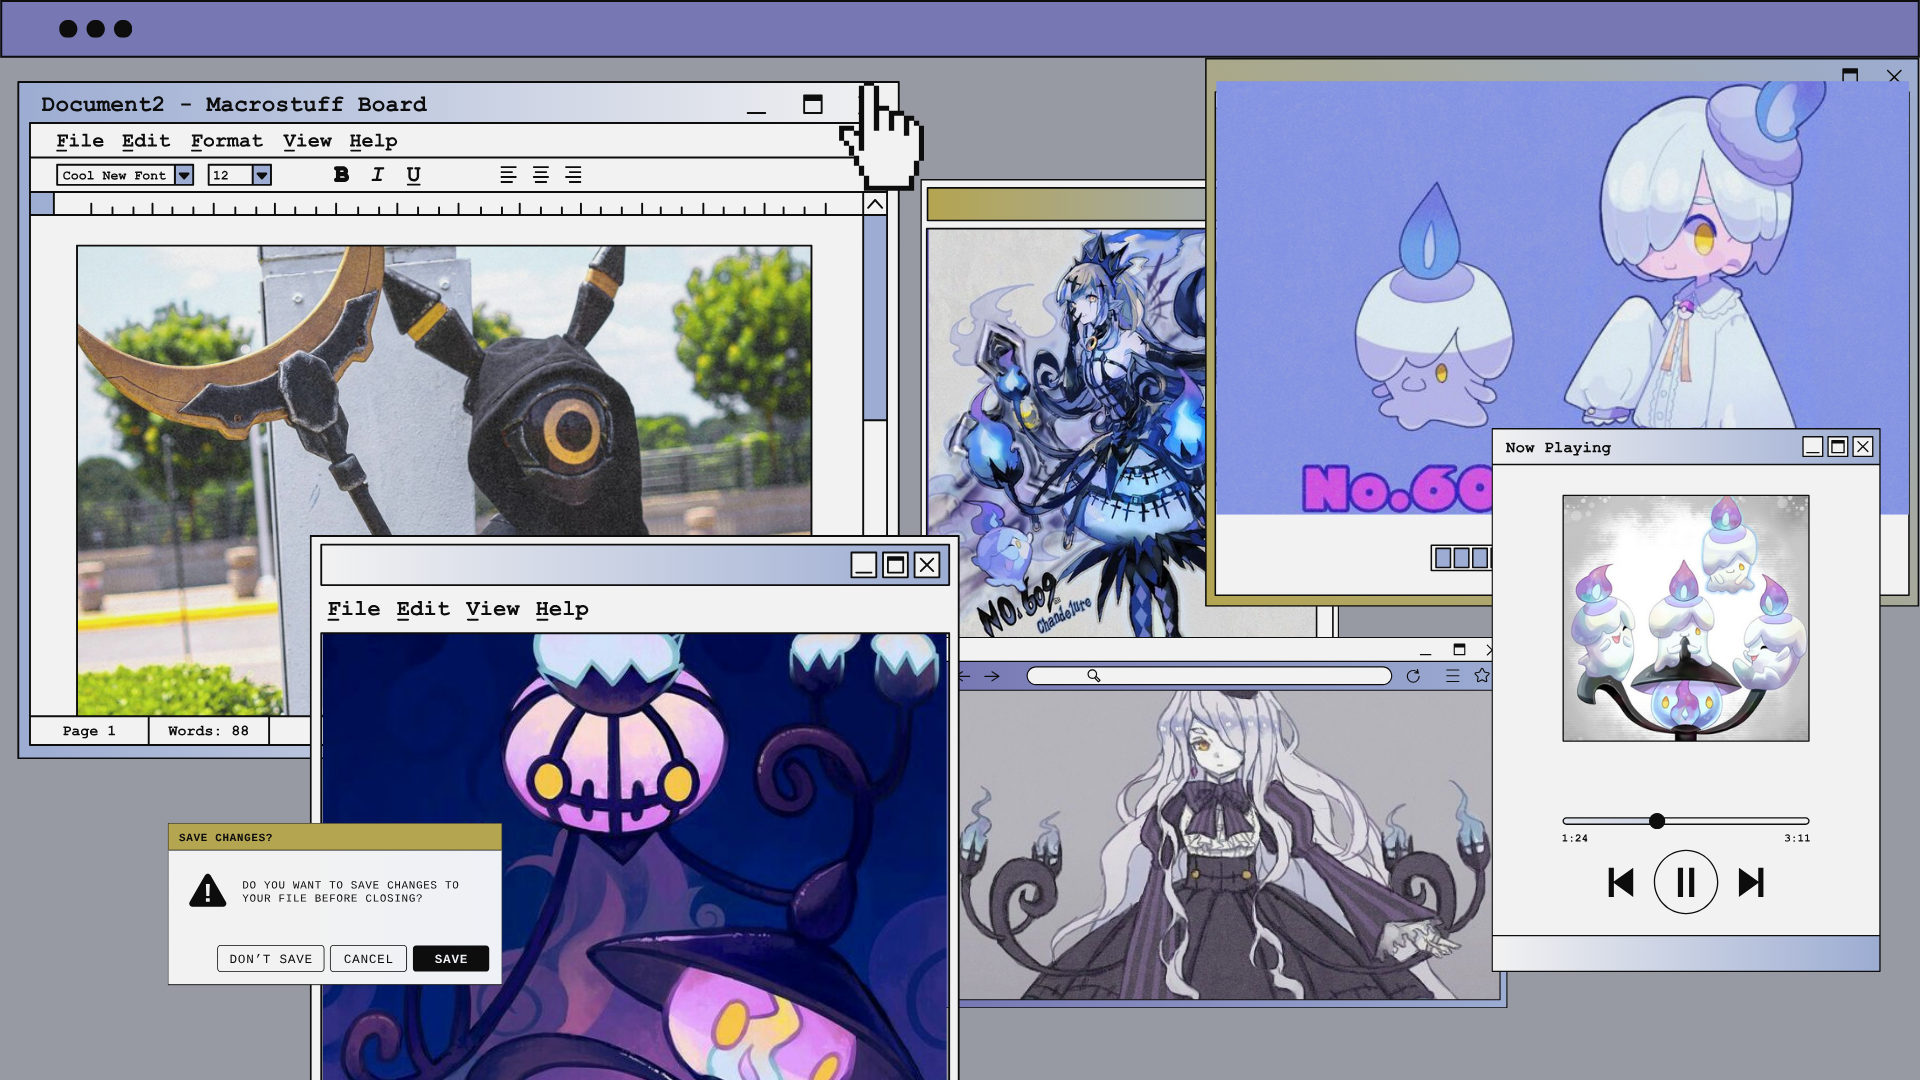Open the browser hamburger menu

click(1452, 676)
